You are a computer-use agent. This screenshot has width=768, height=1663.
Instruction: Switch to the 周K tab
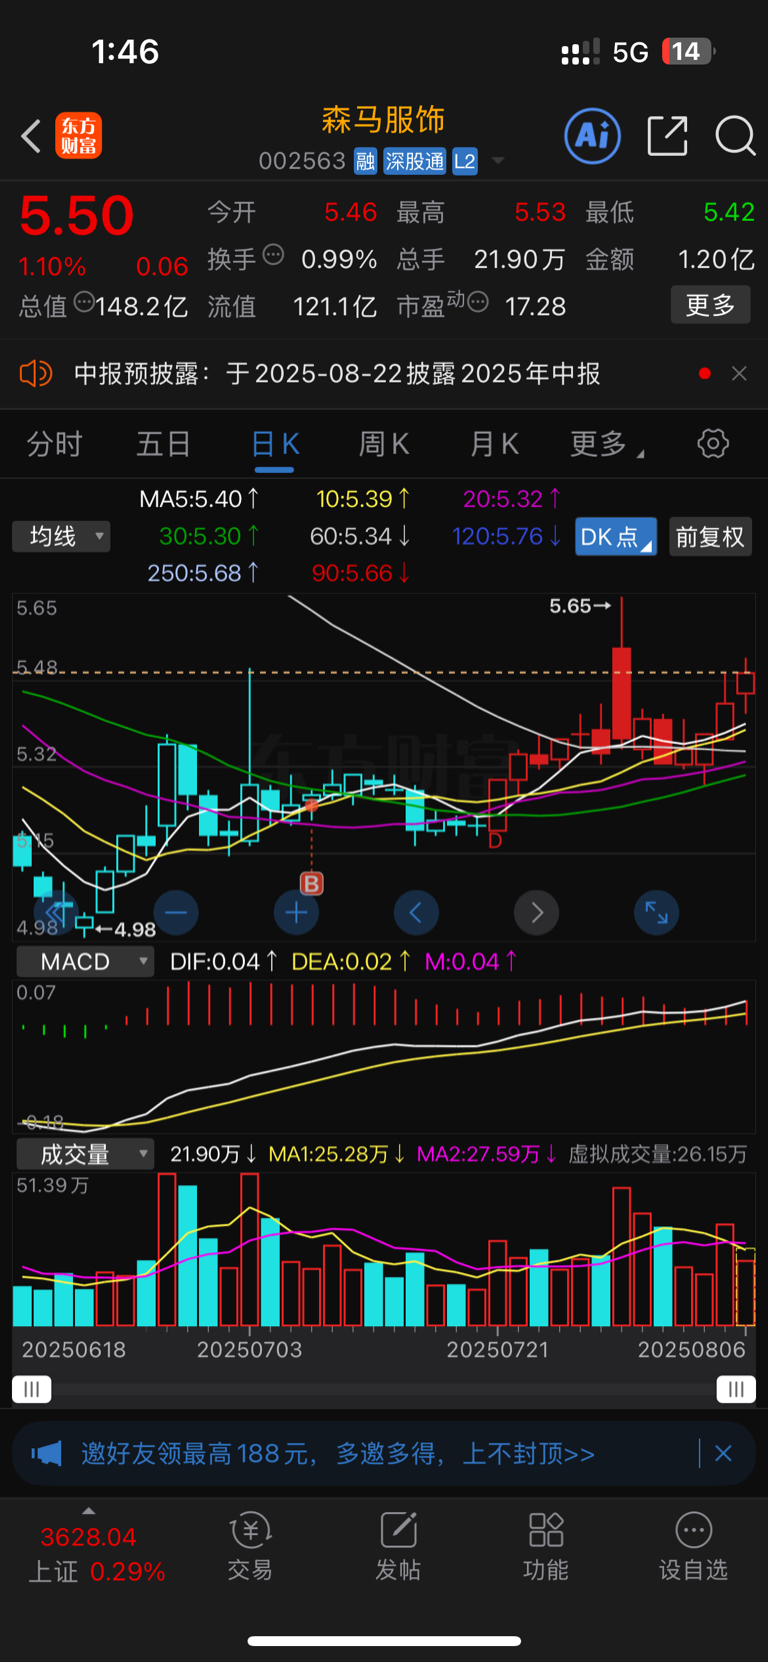[x=383, y=444]
